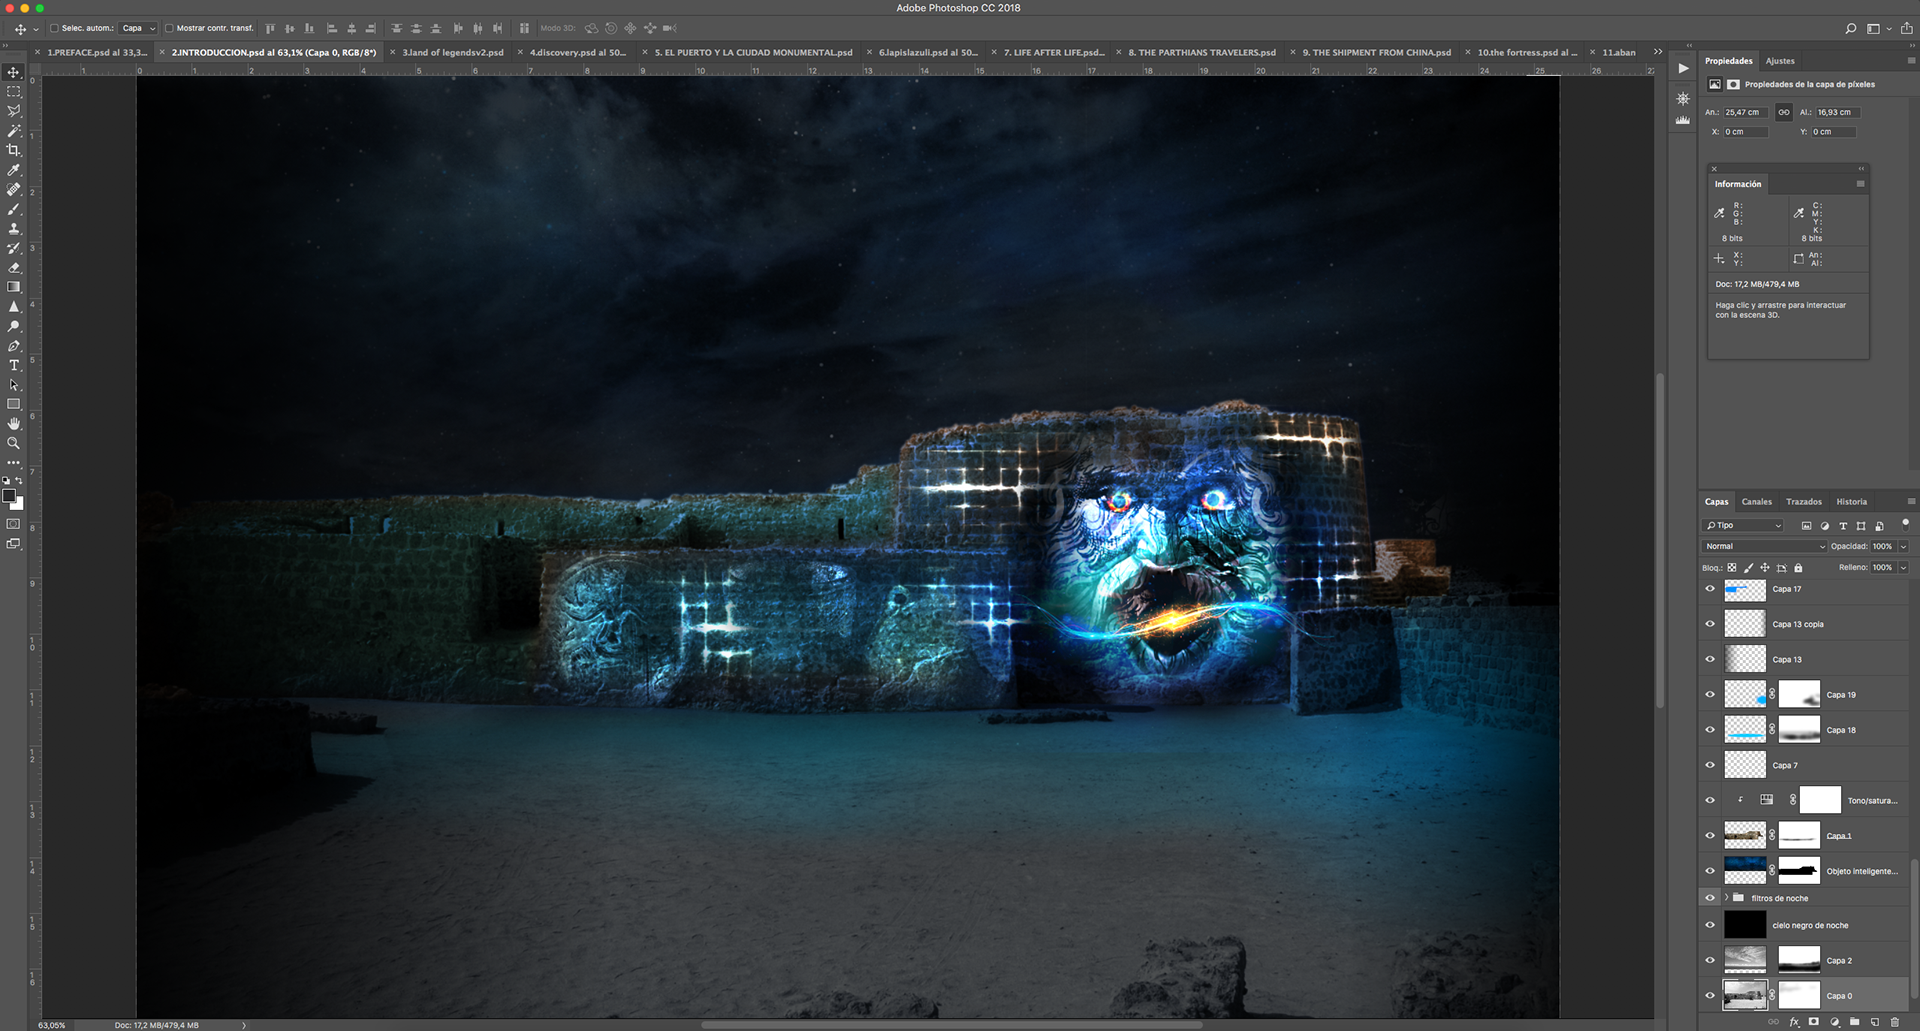1920x1031 pixels.
Task: Click background color swatch
Action: 19,505
